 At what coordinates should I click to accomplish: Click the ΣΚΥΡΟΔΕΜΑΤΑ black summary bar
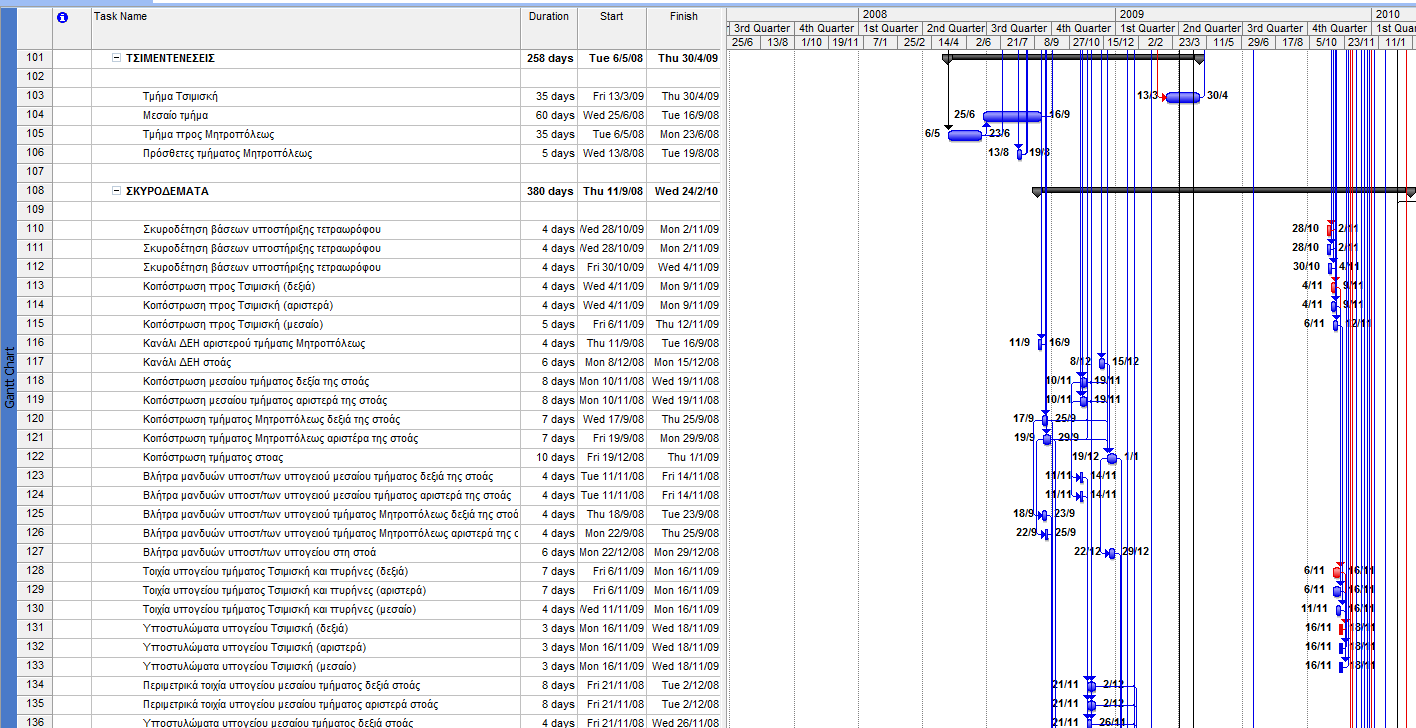(x=1224, y=189)
